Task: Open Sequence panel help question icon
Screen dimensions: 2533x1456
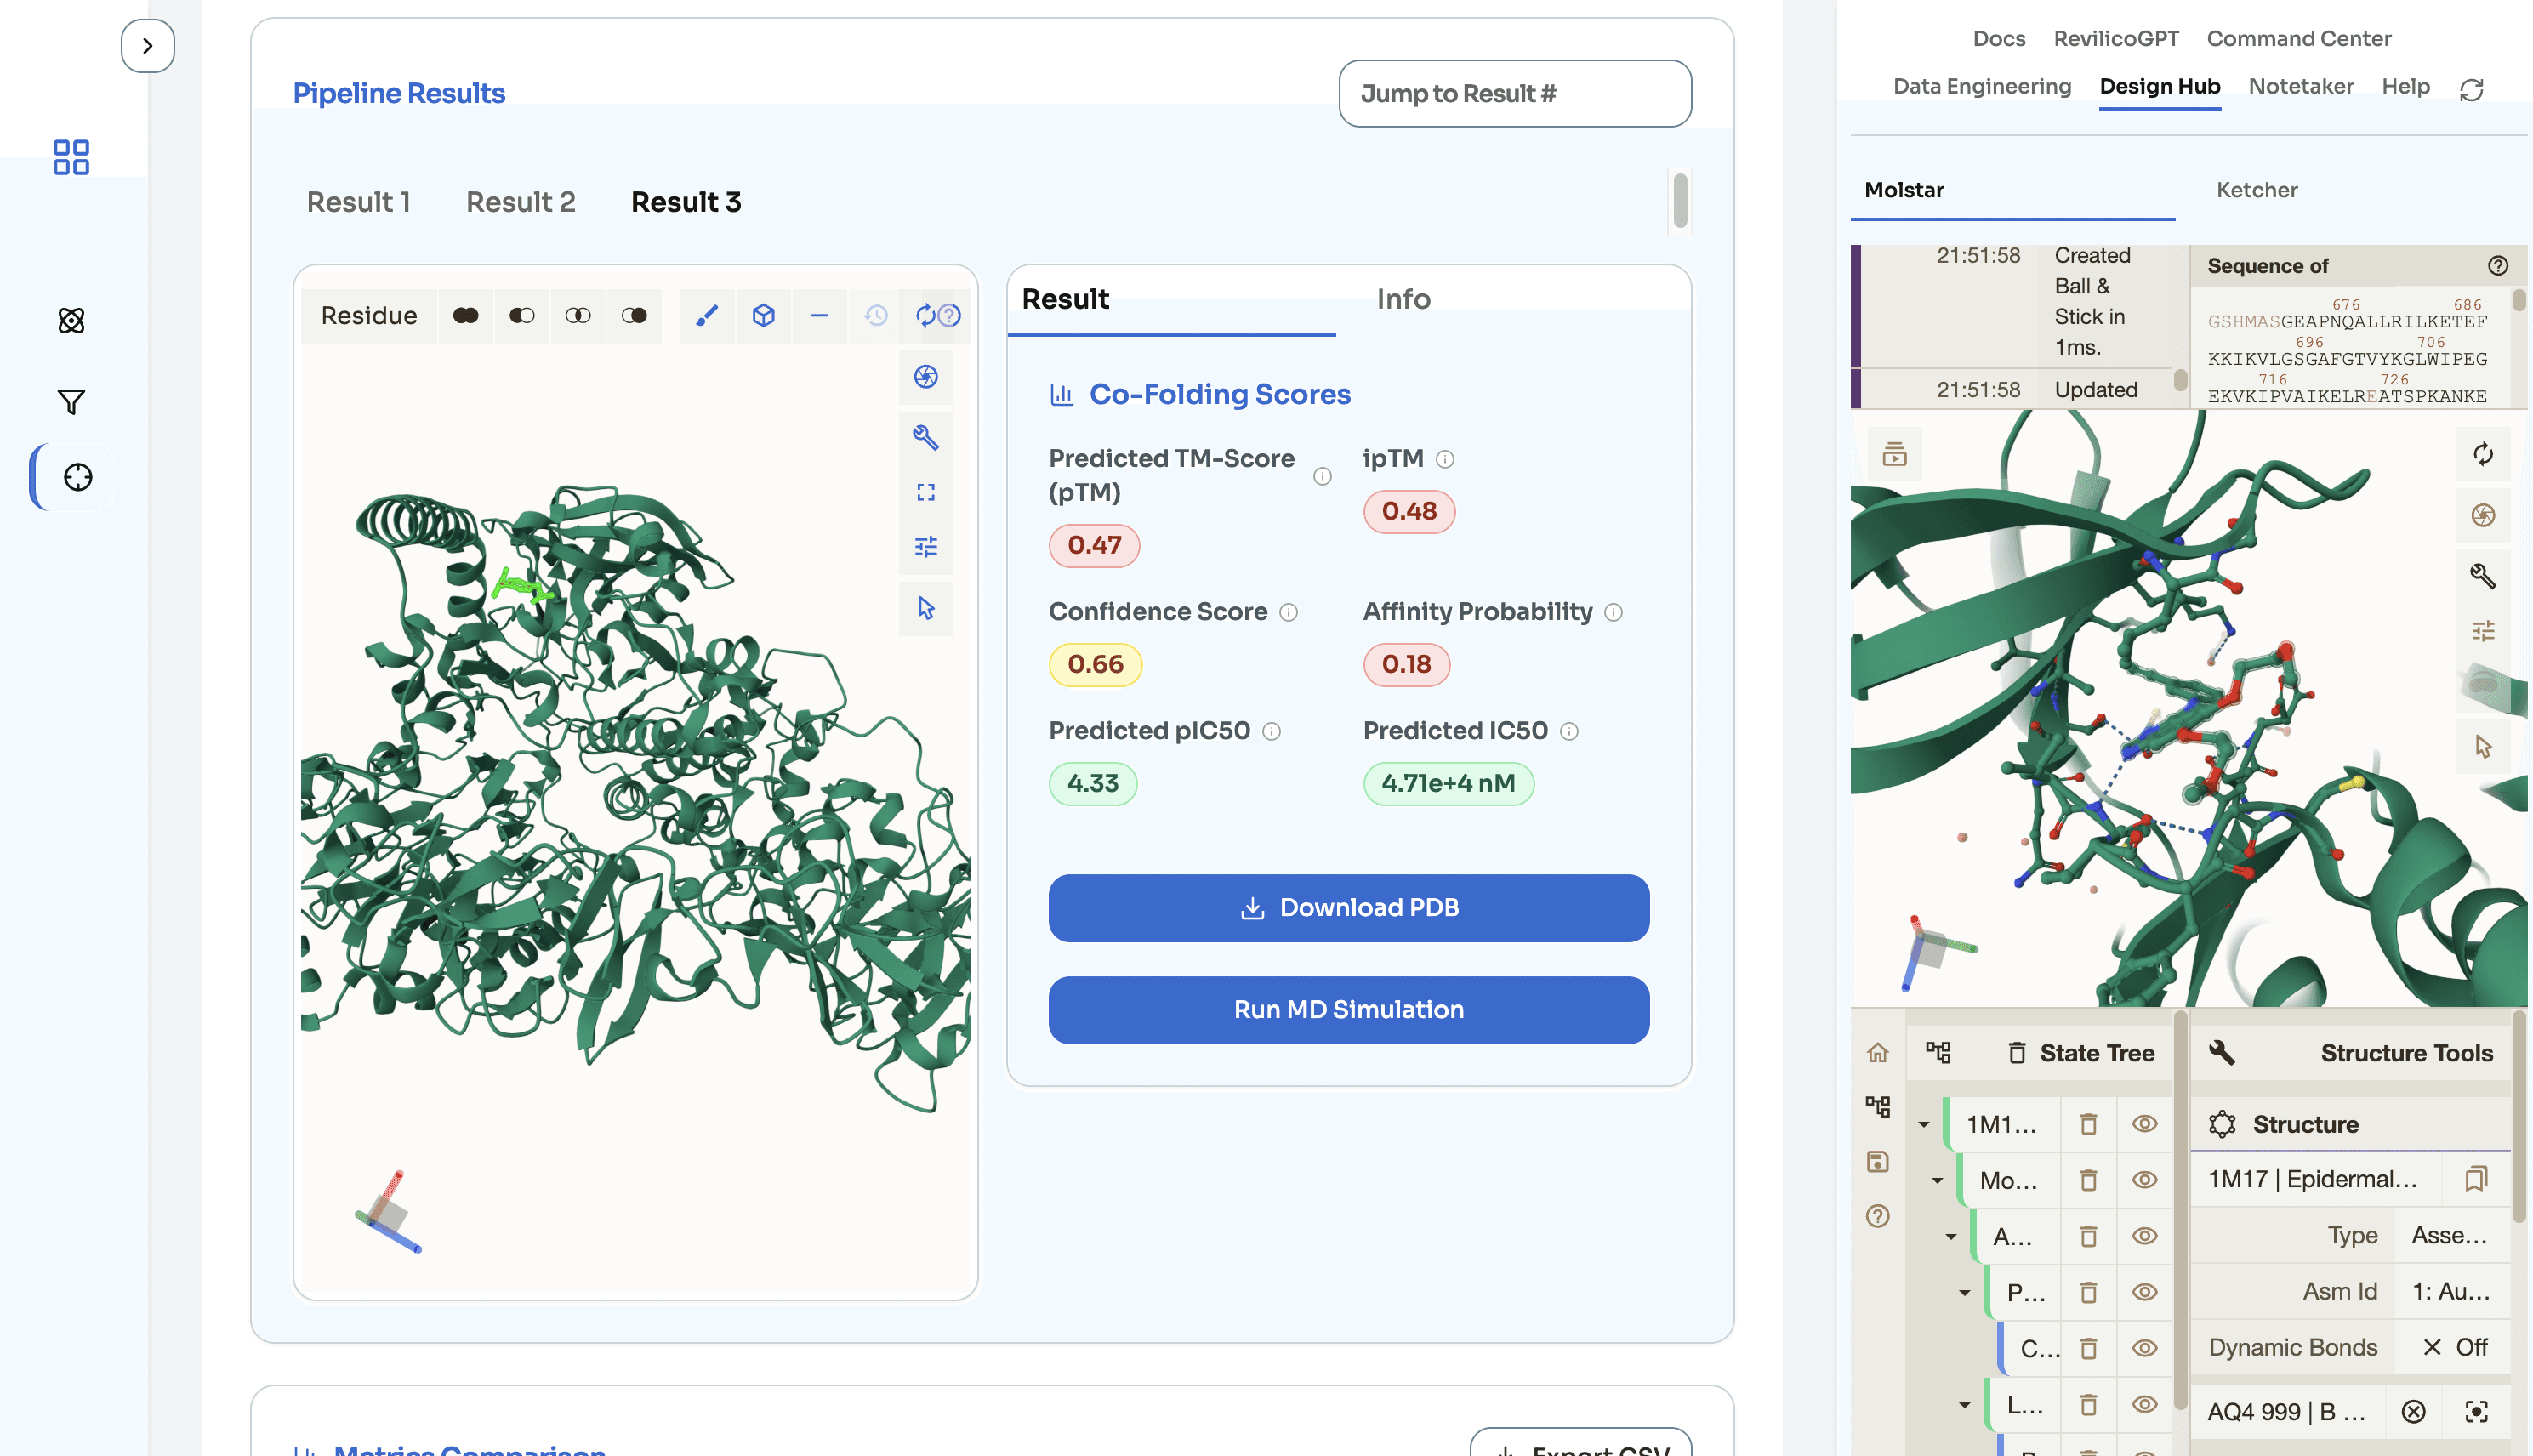Action: (2498, 265)
